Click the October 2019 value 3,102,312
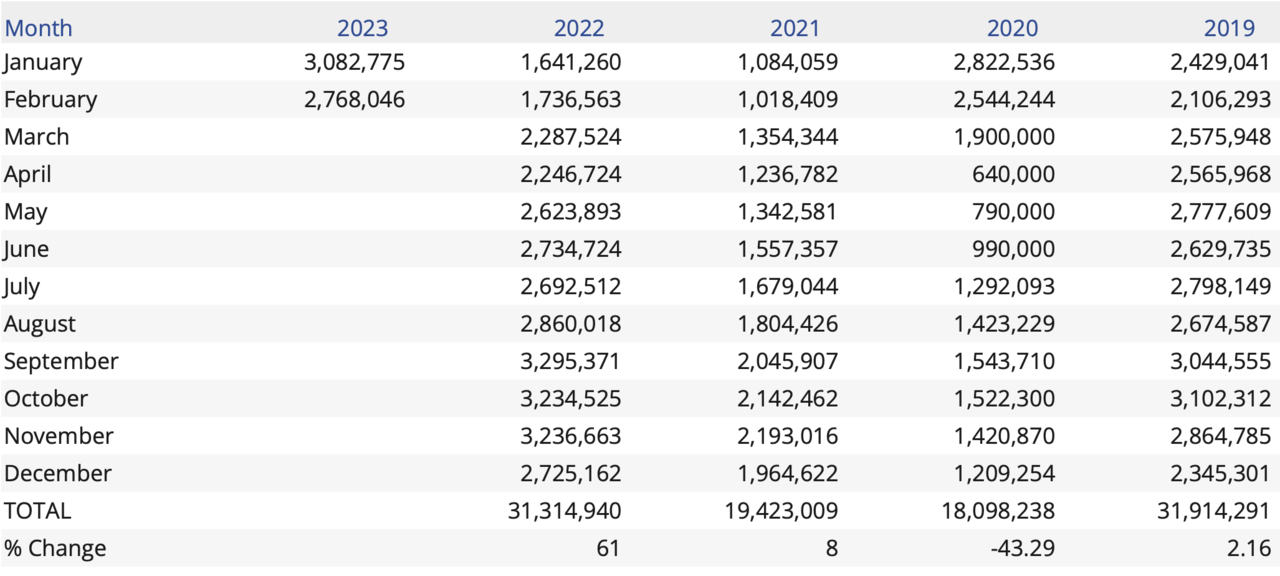Screen dimensions: 1280x576 point(1220,398)
